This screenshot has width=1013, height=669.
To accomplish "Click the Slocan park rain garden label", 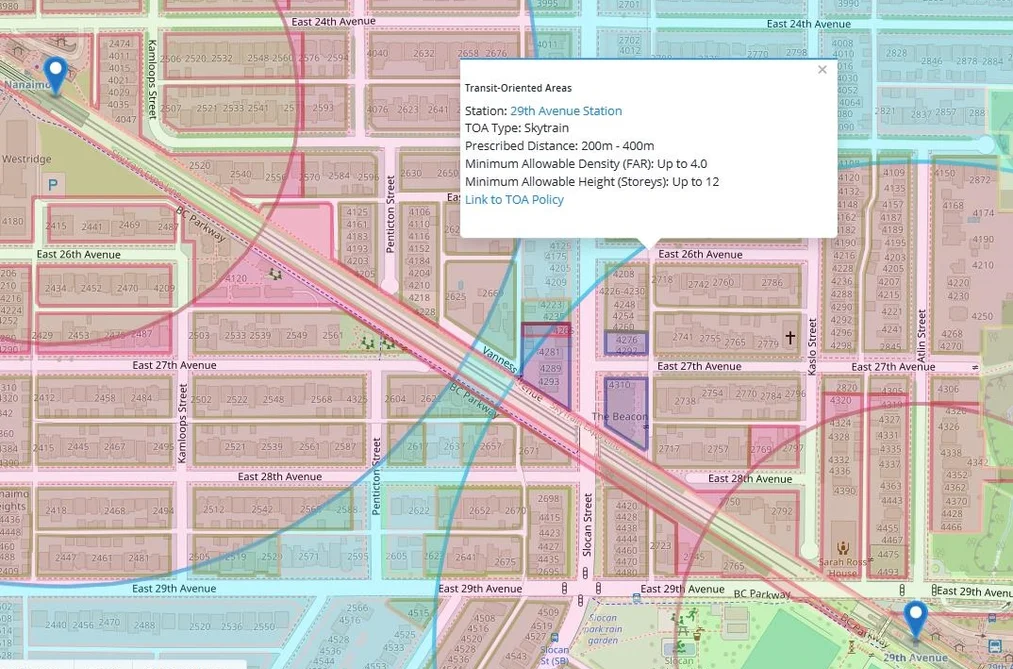I will [605, 629].
